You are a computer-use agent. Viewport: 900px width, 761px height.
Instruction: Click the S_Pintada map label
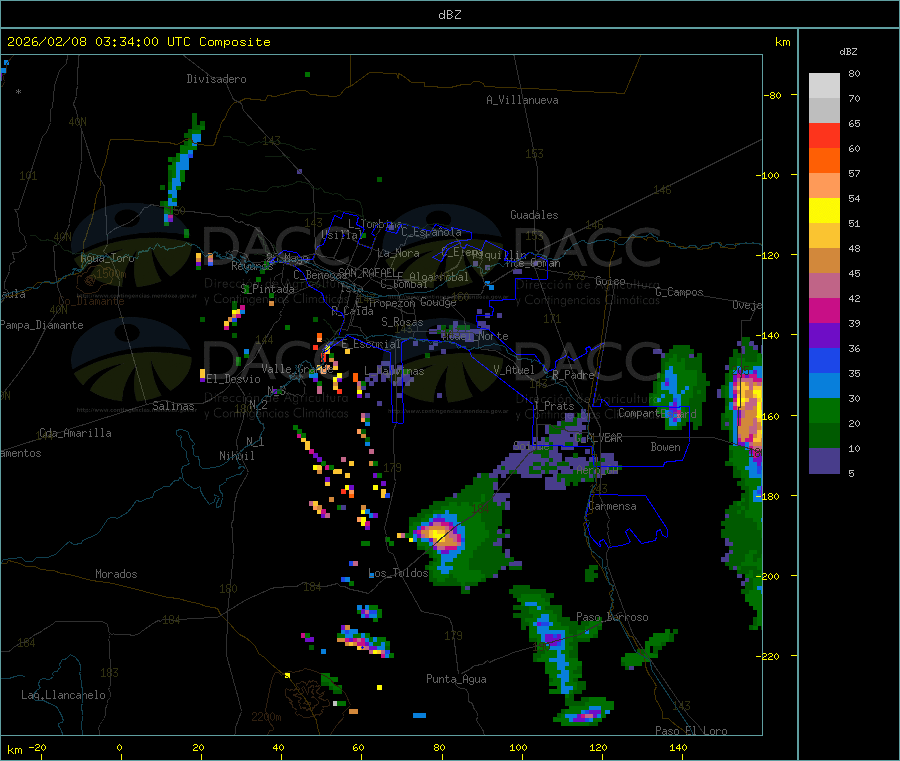click(x=267, y=289)
